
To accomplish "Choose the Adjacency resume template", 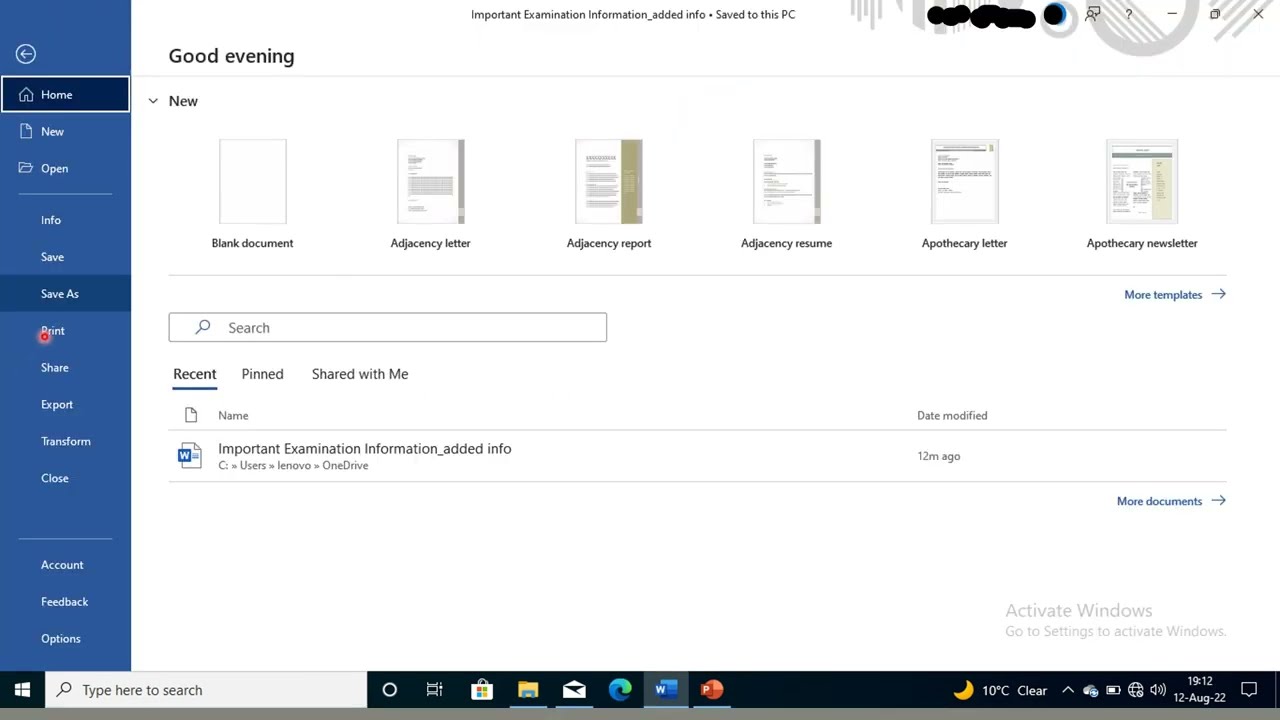I will pos(786,194).
